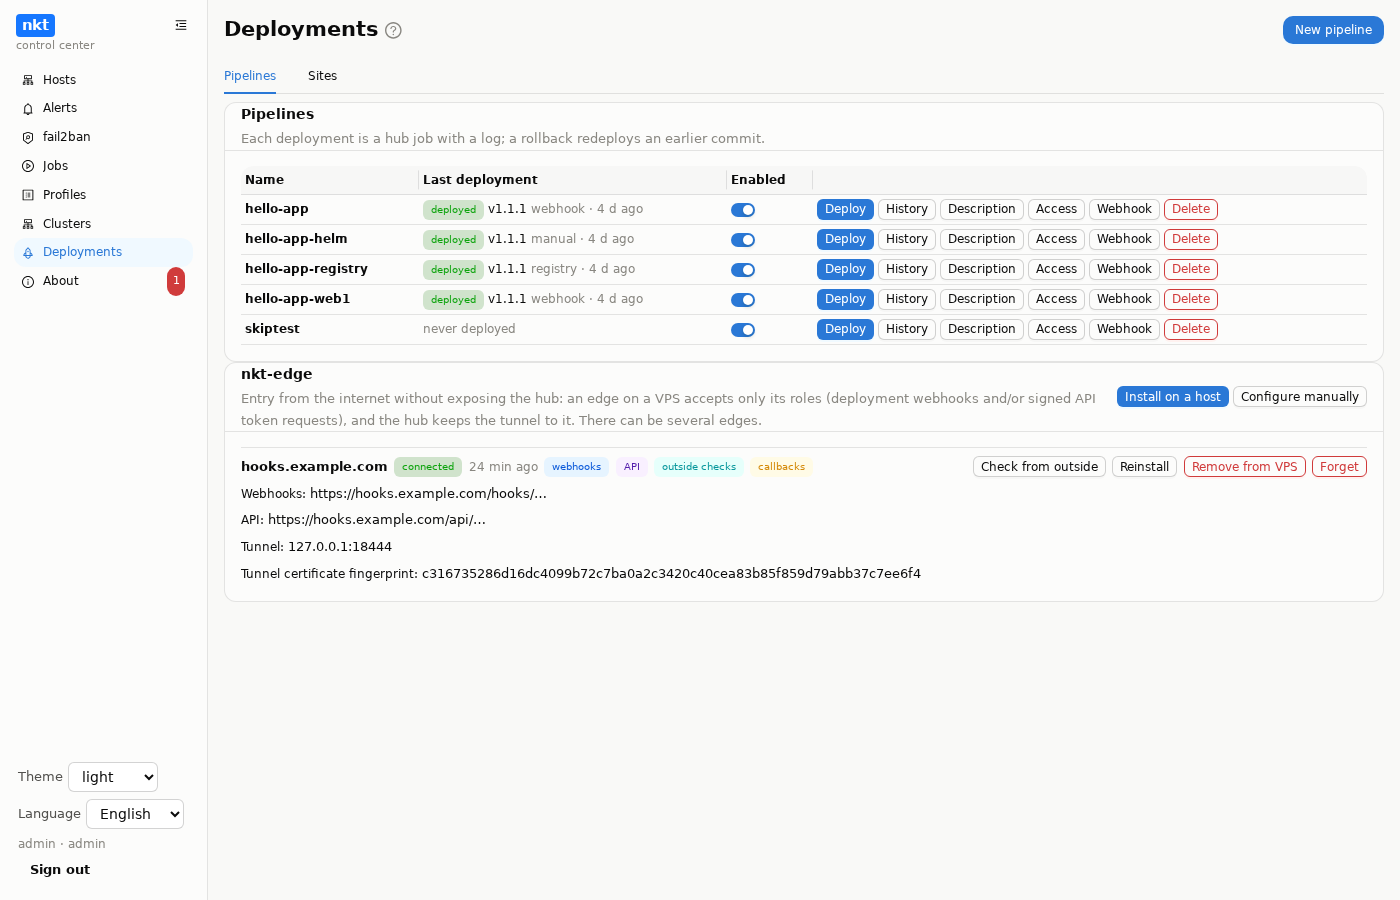Image resolution: width=1400 pixels, height=900 pixels.
Task: Run Check from outside for hooks.example.com
Action: [1039, 467]
